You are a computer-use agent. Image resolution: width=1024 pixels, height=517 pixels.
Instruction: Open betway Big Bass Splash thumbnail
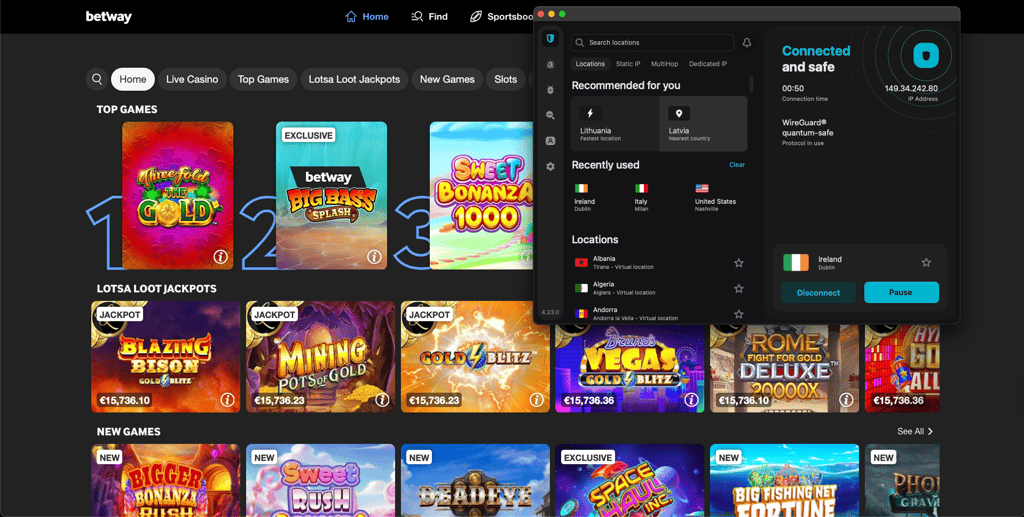[x=331, y=195]
